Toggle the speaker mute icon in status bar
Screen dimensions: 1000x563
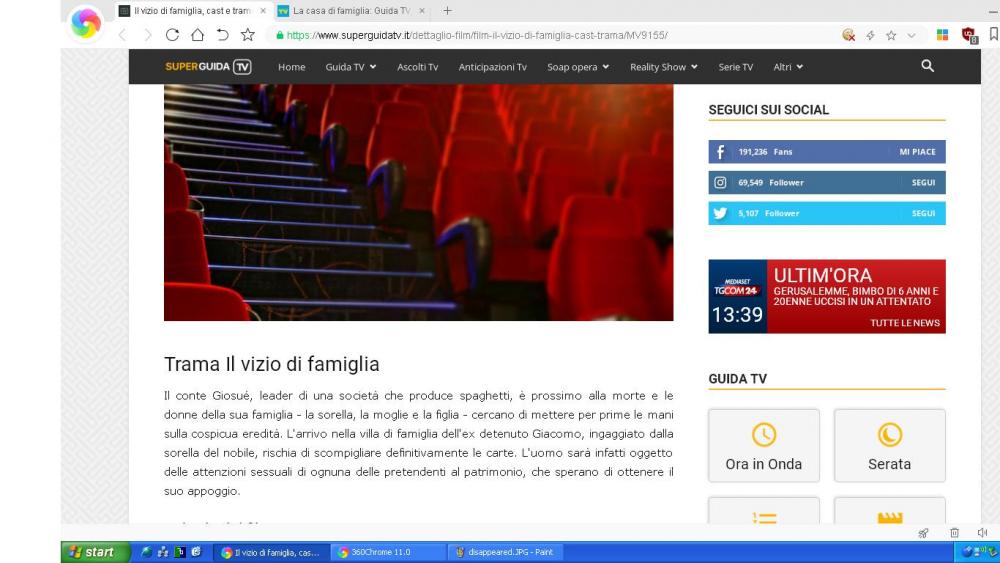click(982, 532)
